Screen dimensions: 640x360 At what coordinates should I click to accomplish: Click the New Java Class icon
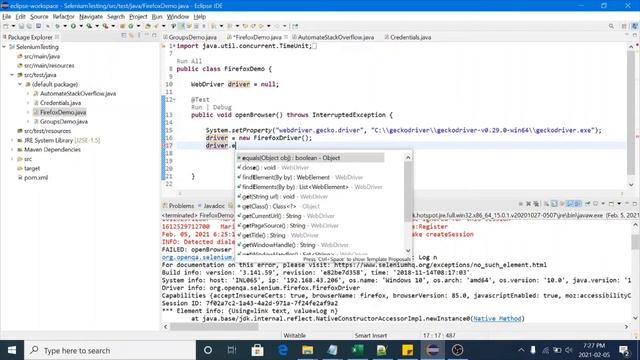131,26
